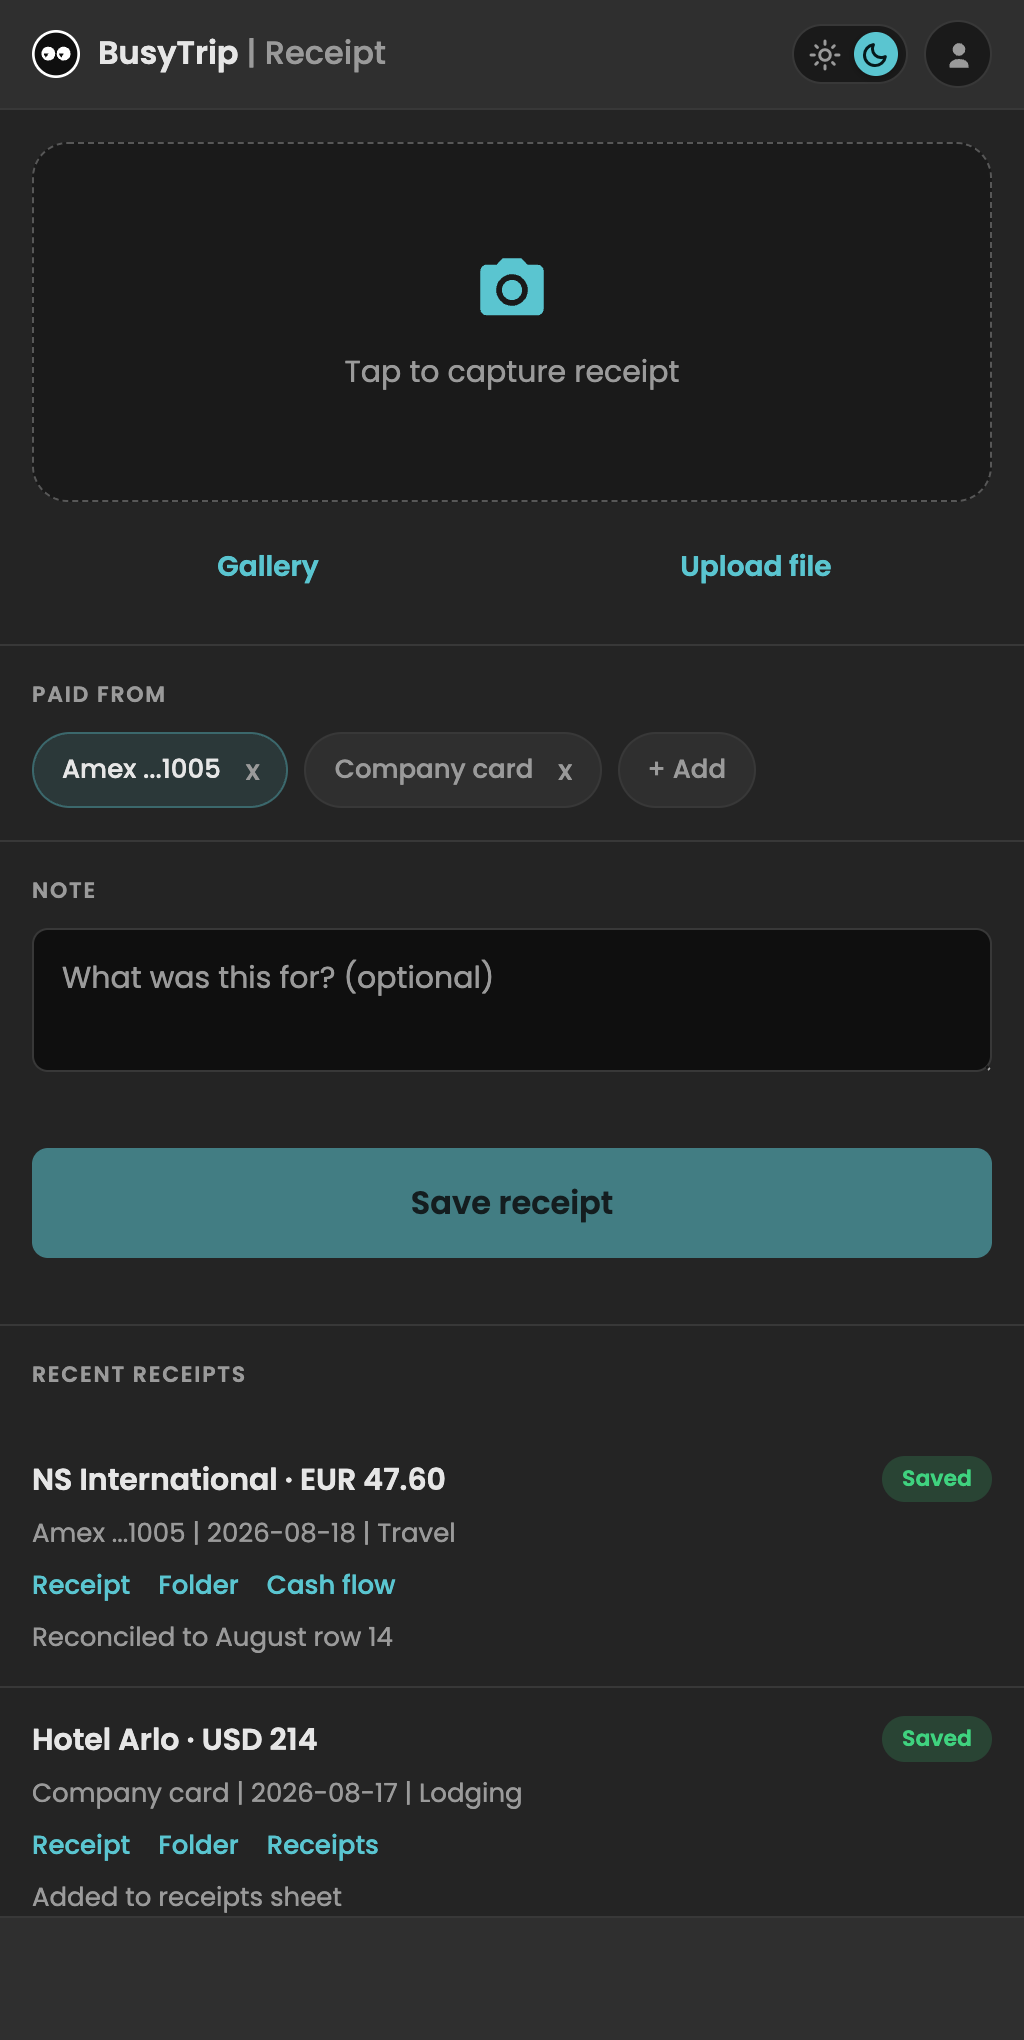Remove the Amex ...1005 chip
Viewport: 1024px width, 2040px height.
[x=253, y=771]
